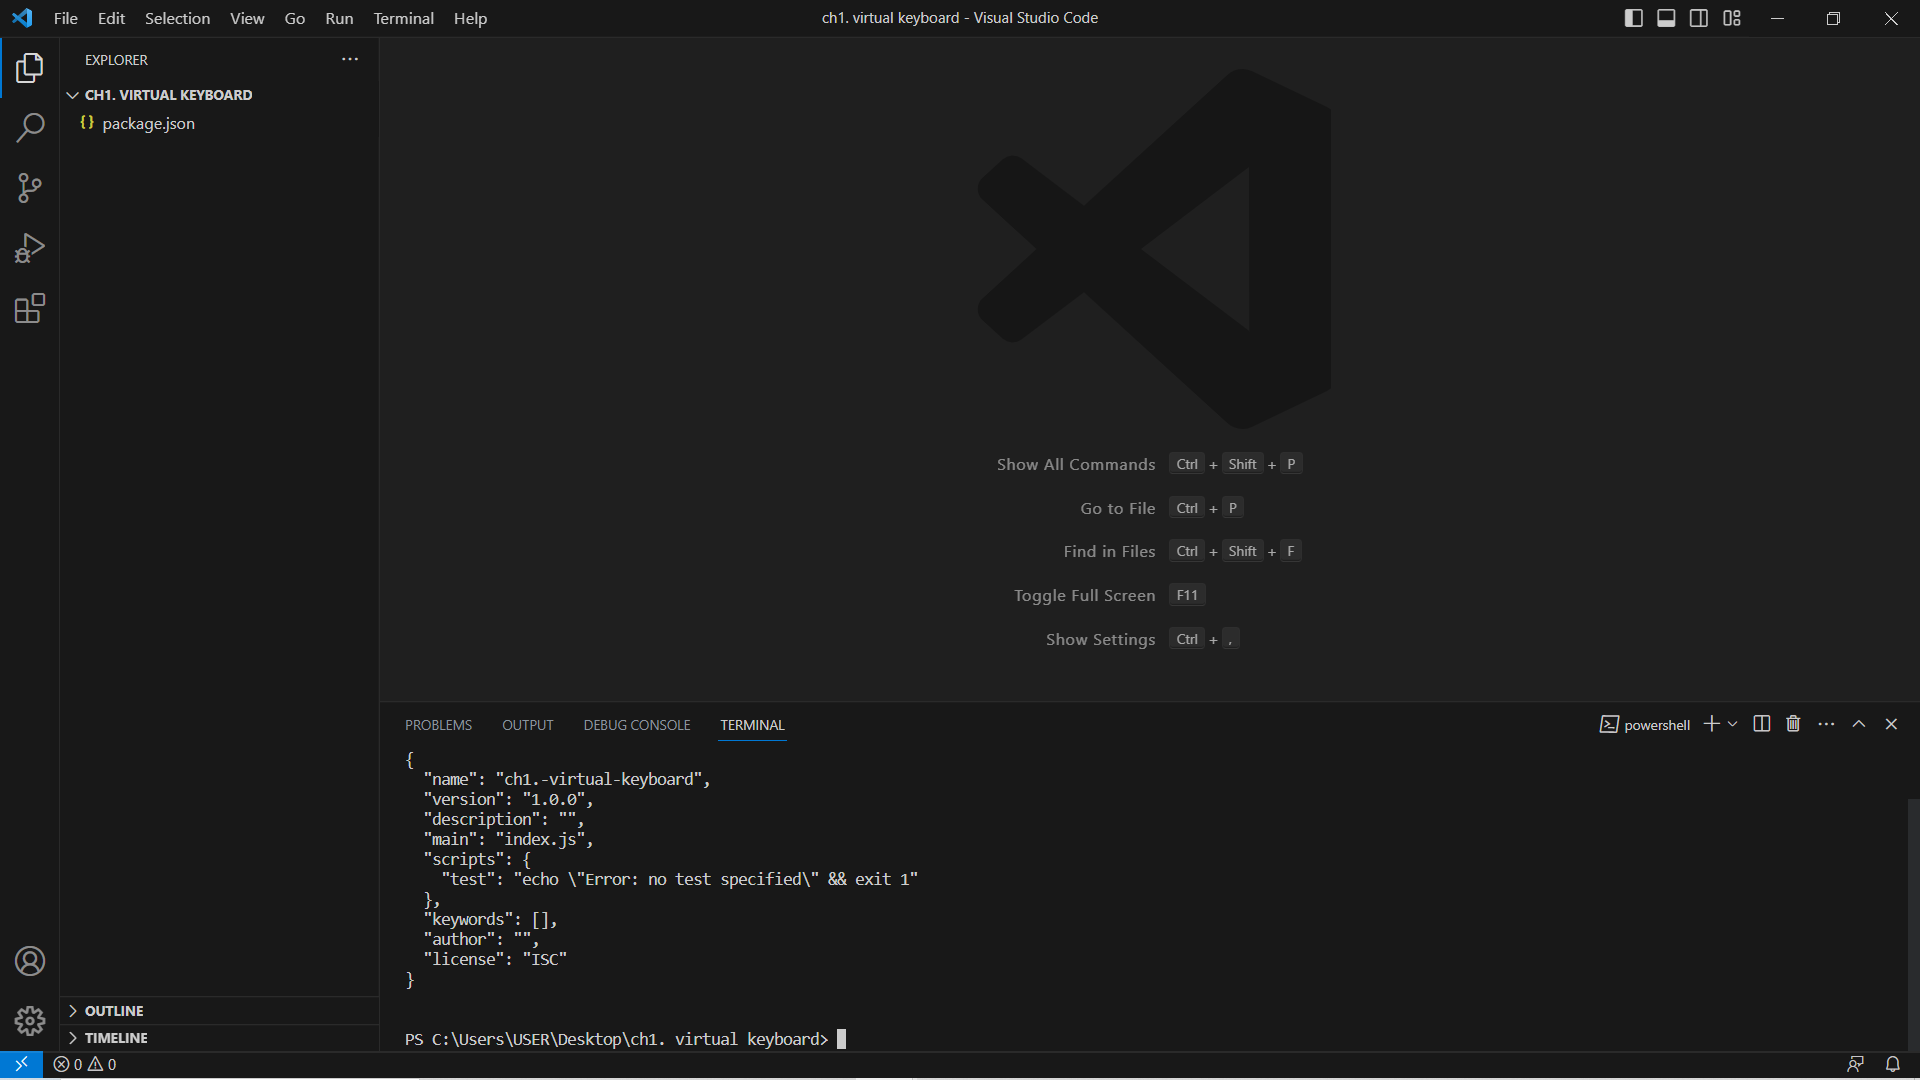Open the Run and Debug icon
1920x1080 pixels.
(x=30, y=248)
